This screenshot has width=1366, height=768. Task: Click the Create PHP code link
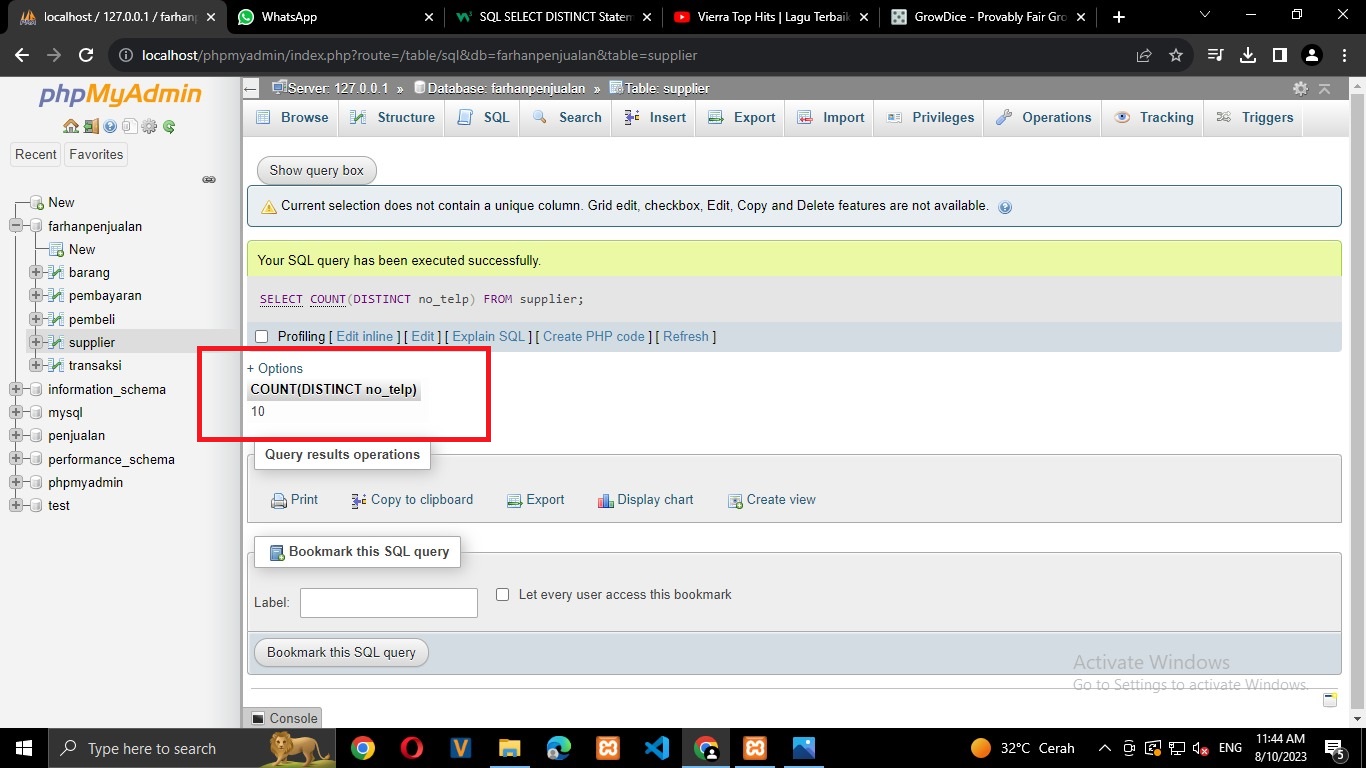point(594,337)
